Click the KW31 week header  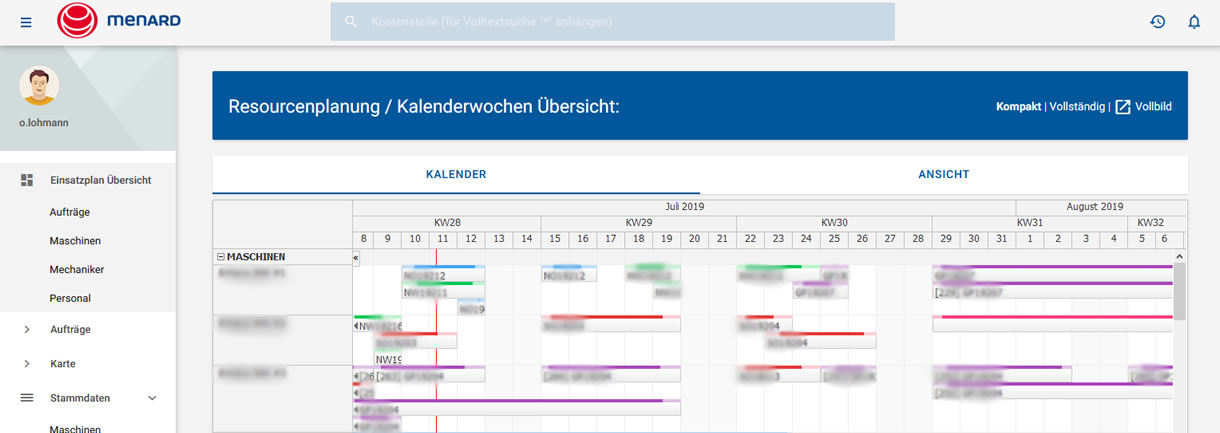click(x=1030, y=223)
